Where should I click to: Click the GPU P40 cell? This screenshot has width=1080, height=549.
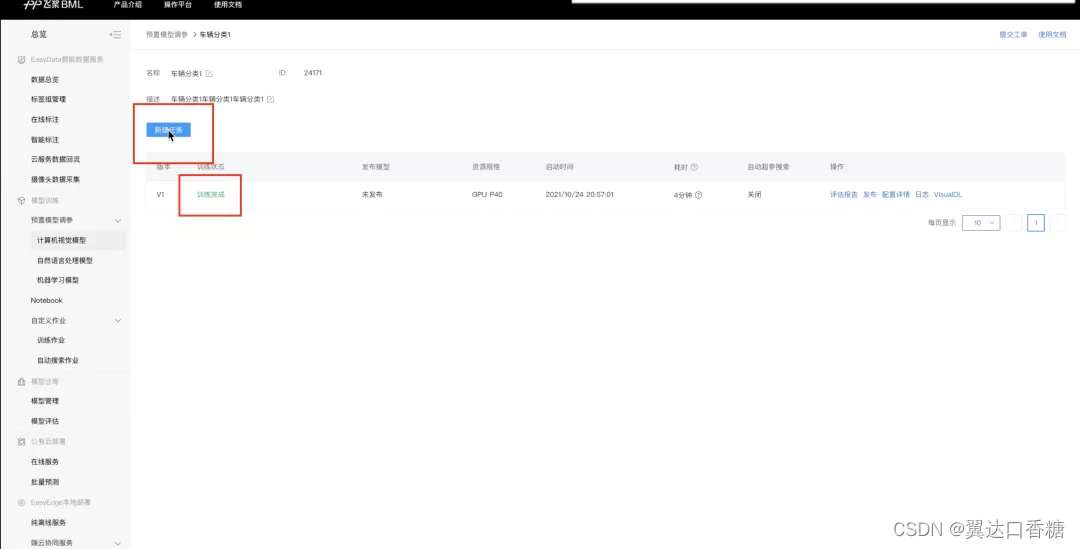487,195
